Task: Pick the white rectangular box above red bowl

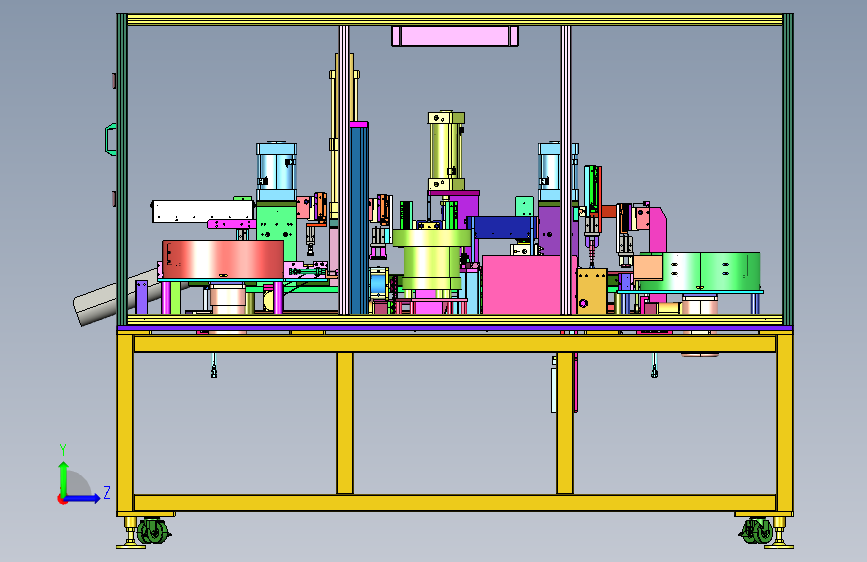Action: click(202, 211)
